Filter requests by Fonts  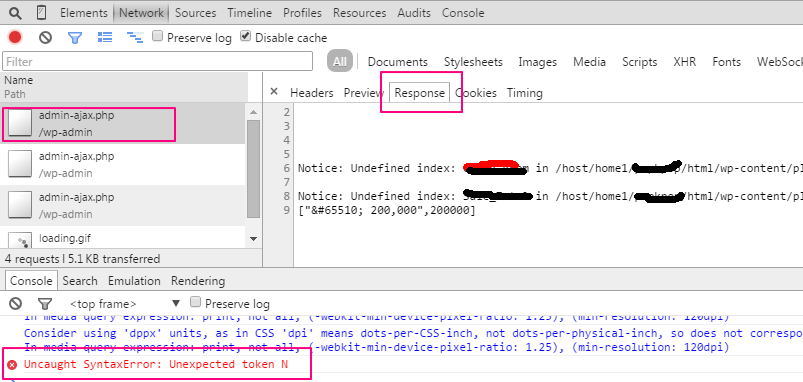[726, 62]
